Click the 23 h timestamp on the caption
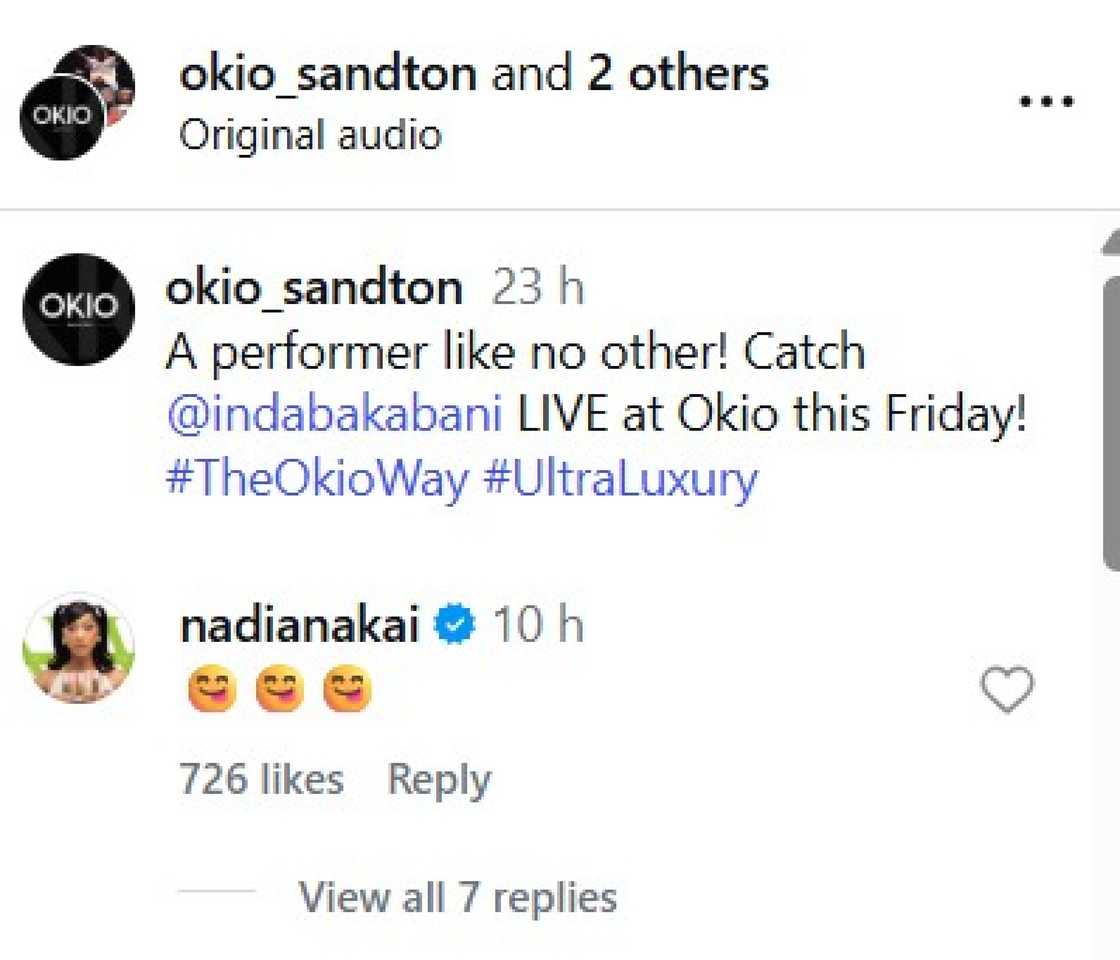The image size is (1120, 960). (537, 287)
